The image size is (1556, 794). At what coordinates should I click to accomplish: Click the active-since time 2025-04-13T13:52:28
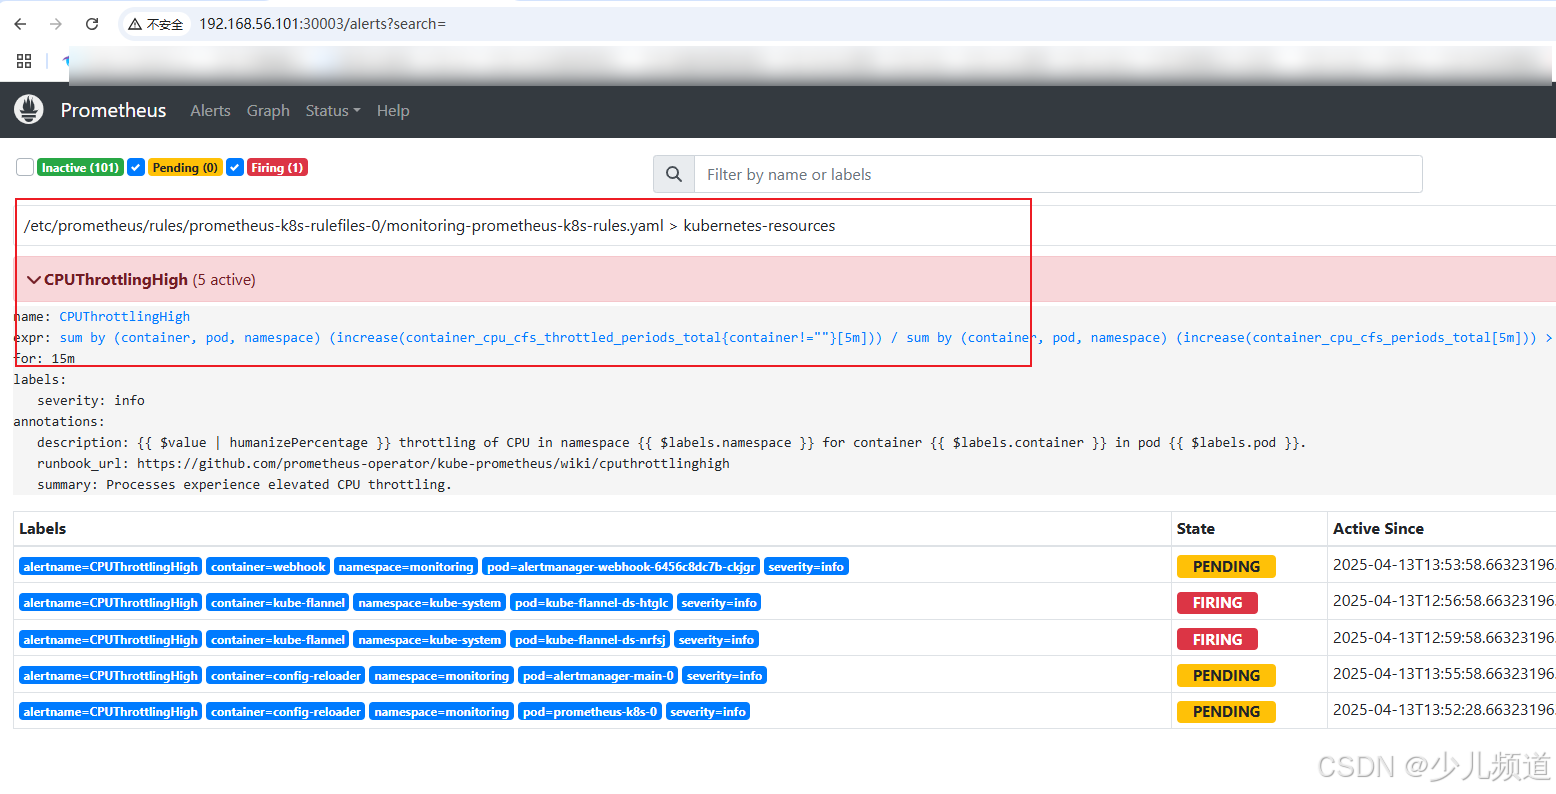click(x=1444, y=710)
